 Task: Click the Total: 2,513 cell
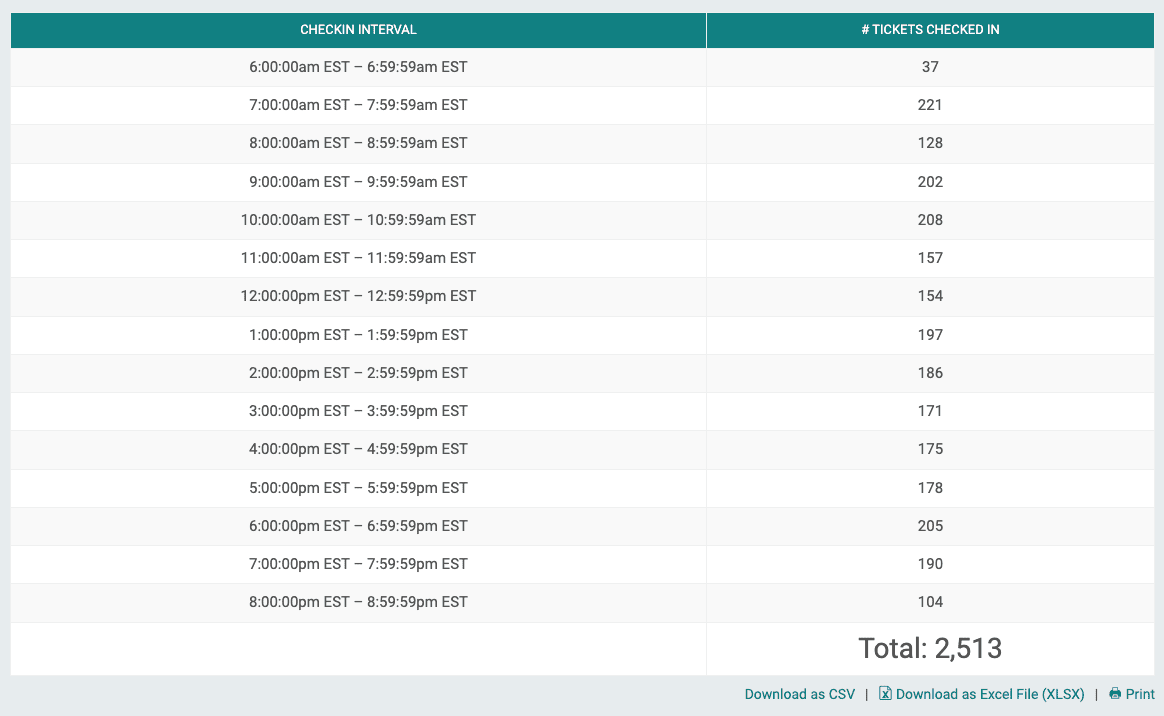[x=930, y=648]
